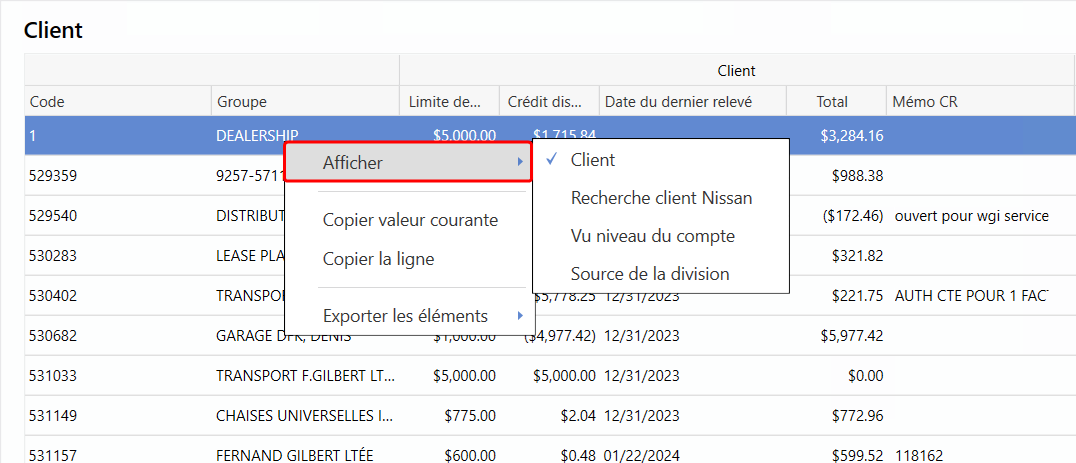The height and width of the screenshot is (463, 1076).
Task: Choose Copier la ligne option
Action: pos(378,259)
